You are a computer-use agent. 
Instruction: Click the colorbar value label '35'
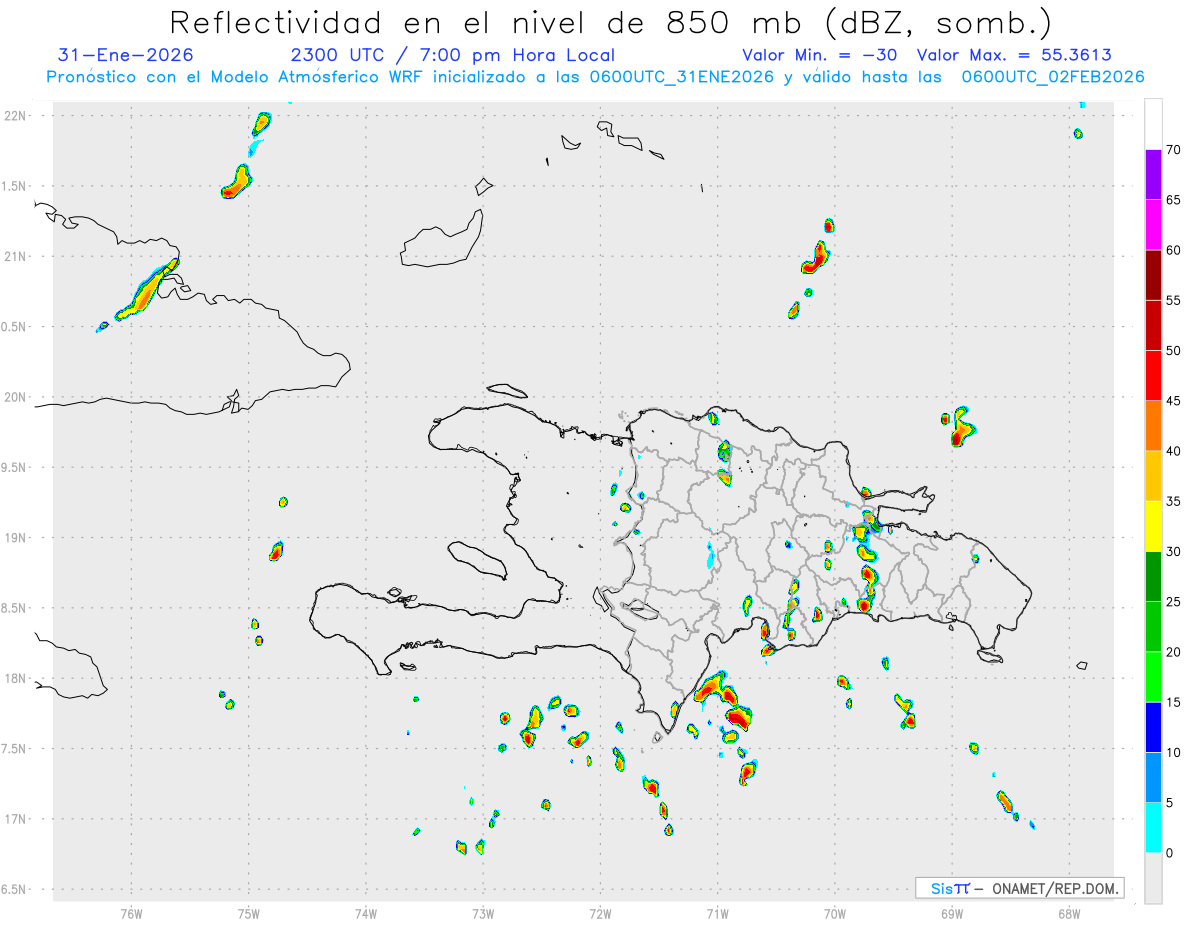[x=1173, y=501]
